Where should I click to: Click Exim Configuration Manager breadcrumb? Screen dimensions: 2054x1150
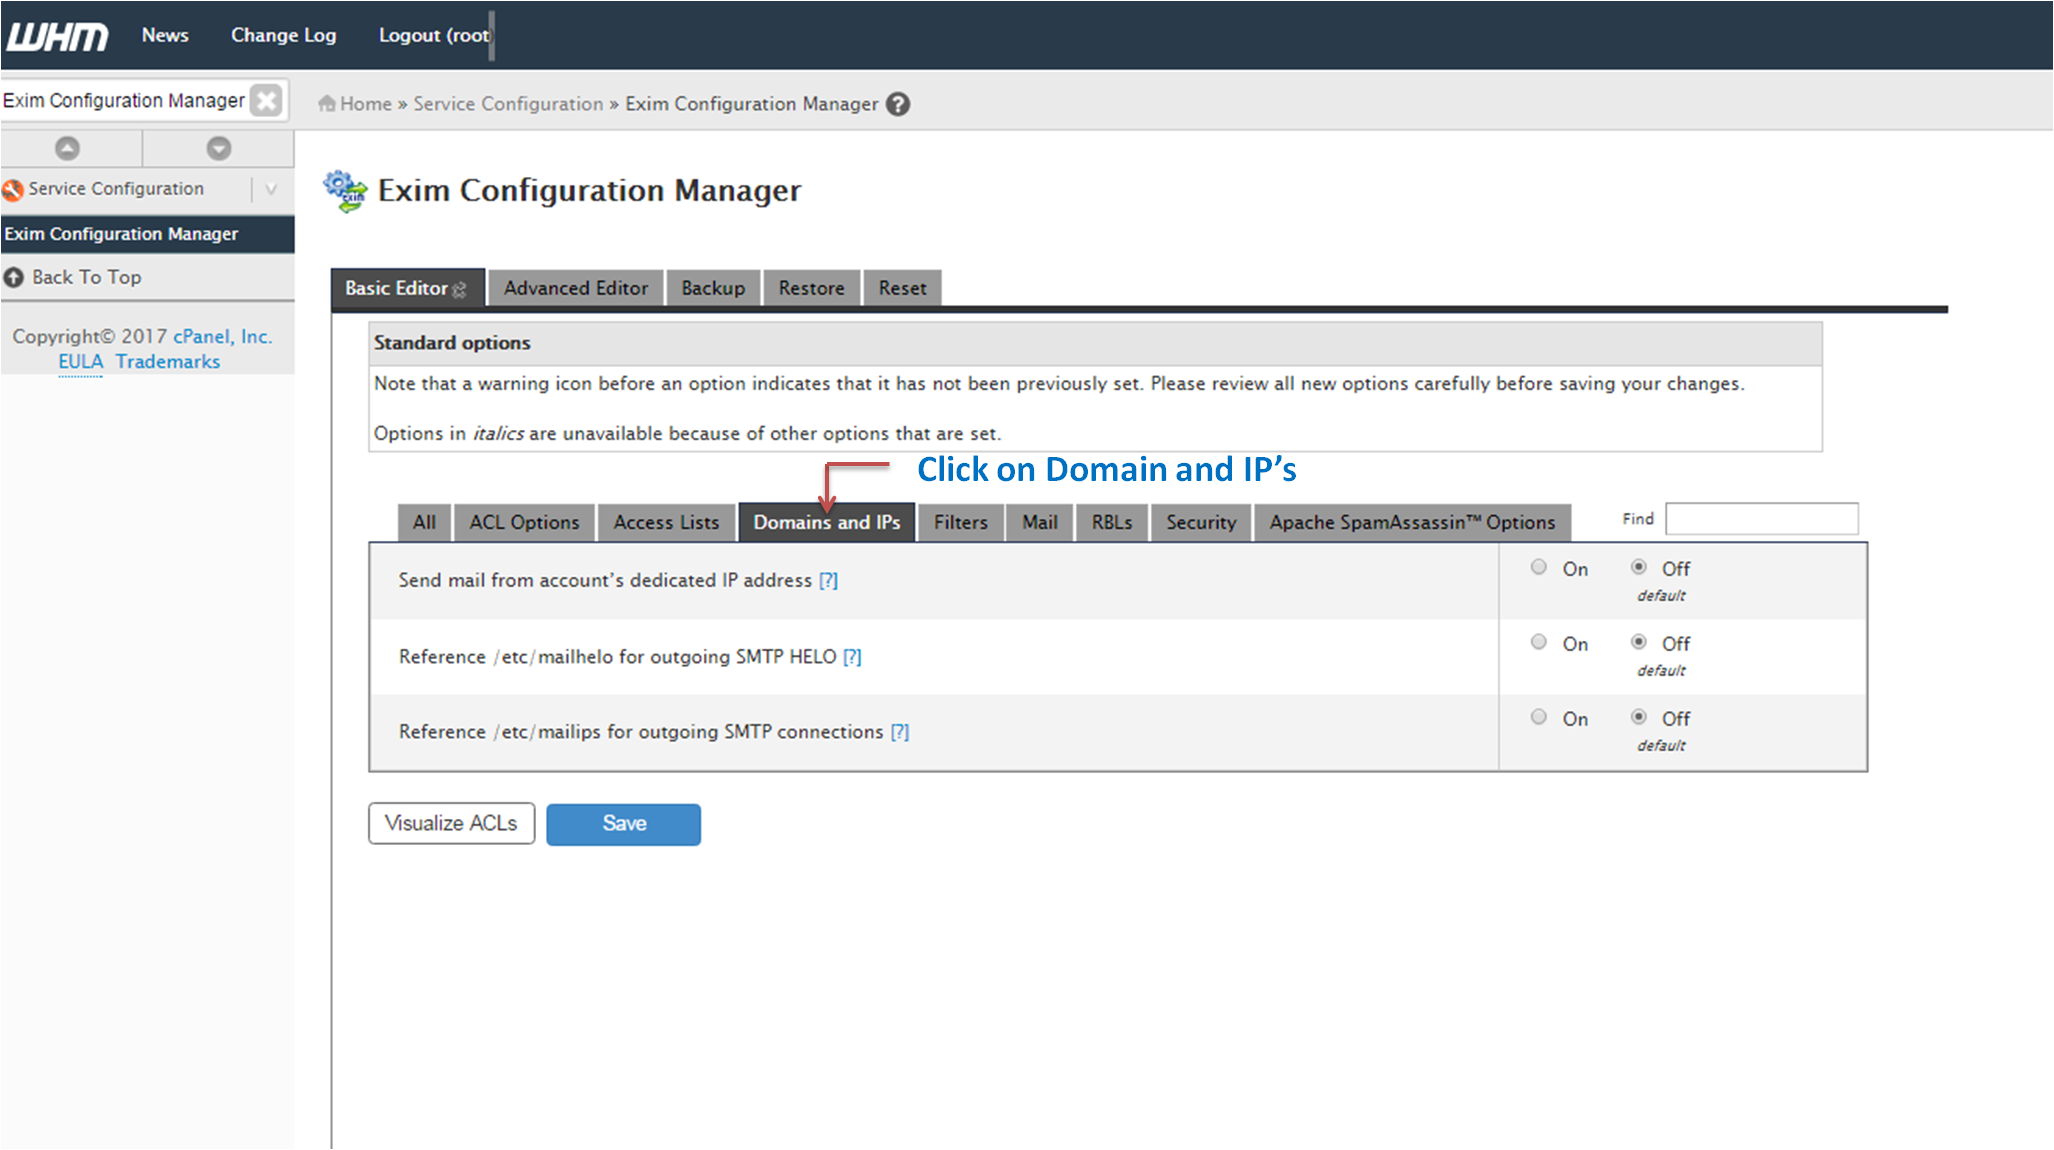click(752, 104)
